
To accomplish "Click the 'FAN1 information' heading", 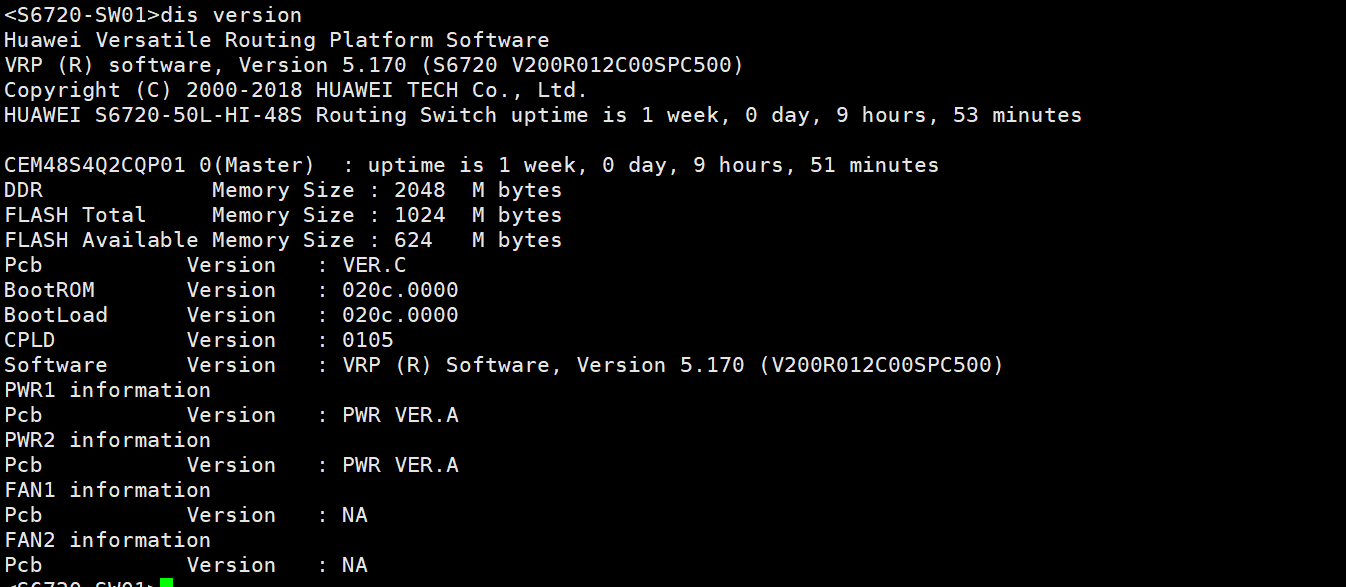I will (107, 490).
